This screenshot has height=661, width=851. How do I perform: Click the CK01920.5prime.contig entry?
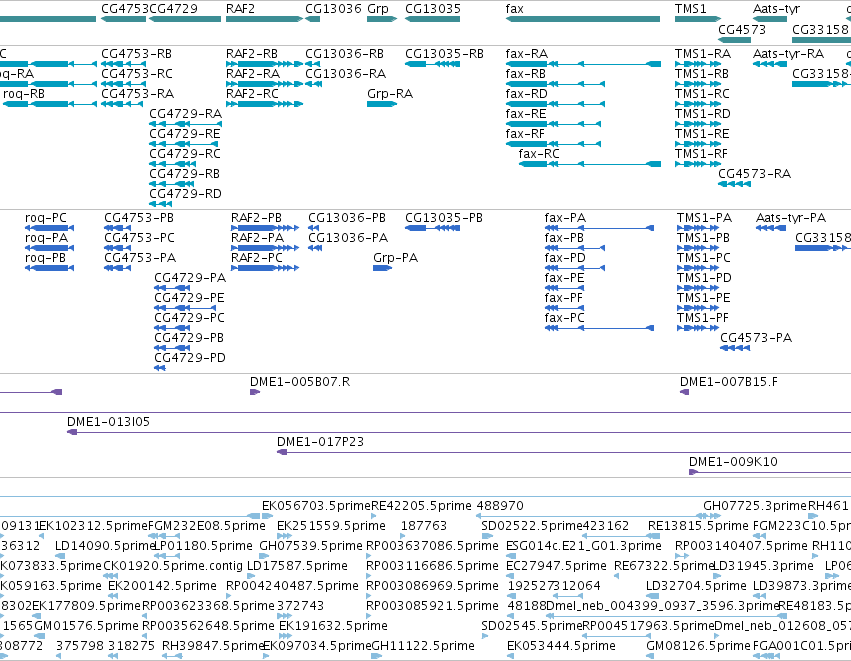point(173,566)
